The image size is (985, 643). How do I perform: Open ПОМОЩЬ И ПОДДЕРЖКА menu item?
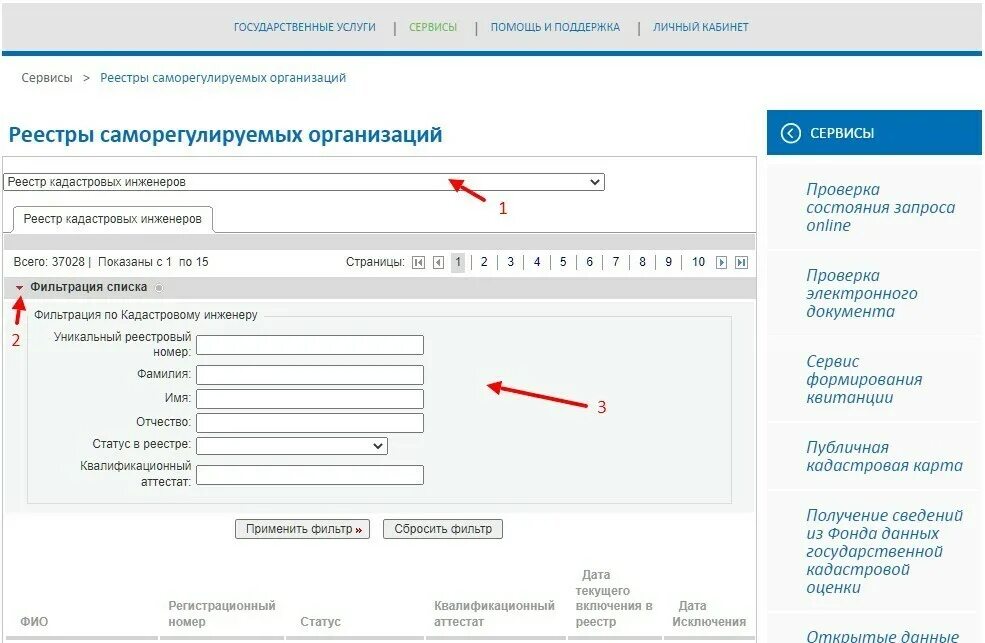click(x=555, y=27)
